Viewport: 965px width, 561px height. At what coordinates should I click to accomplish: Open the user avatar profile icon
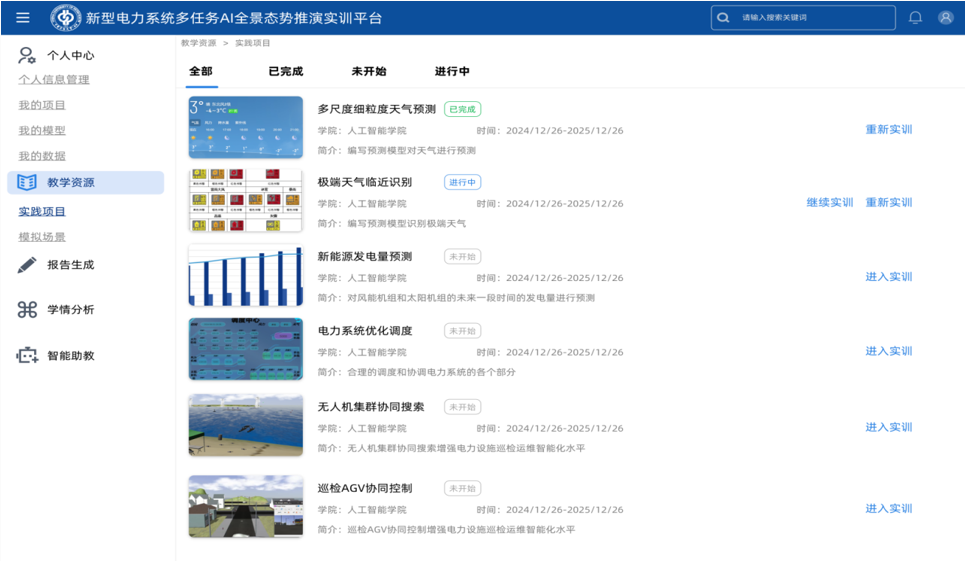click(945, 18)
